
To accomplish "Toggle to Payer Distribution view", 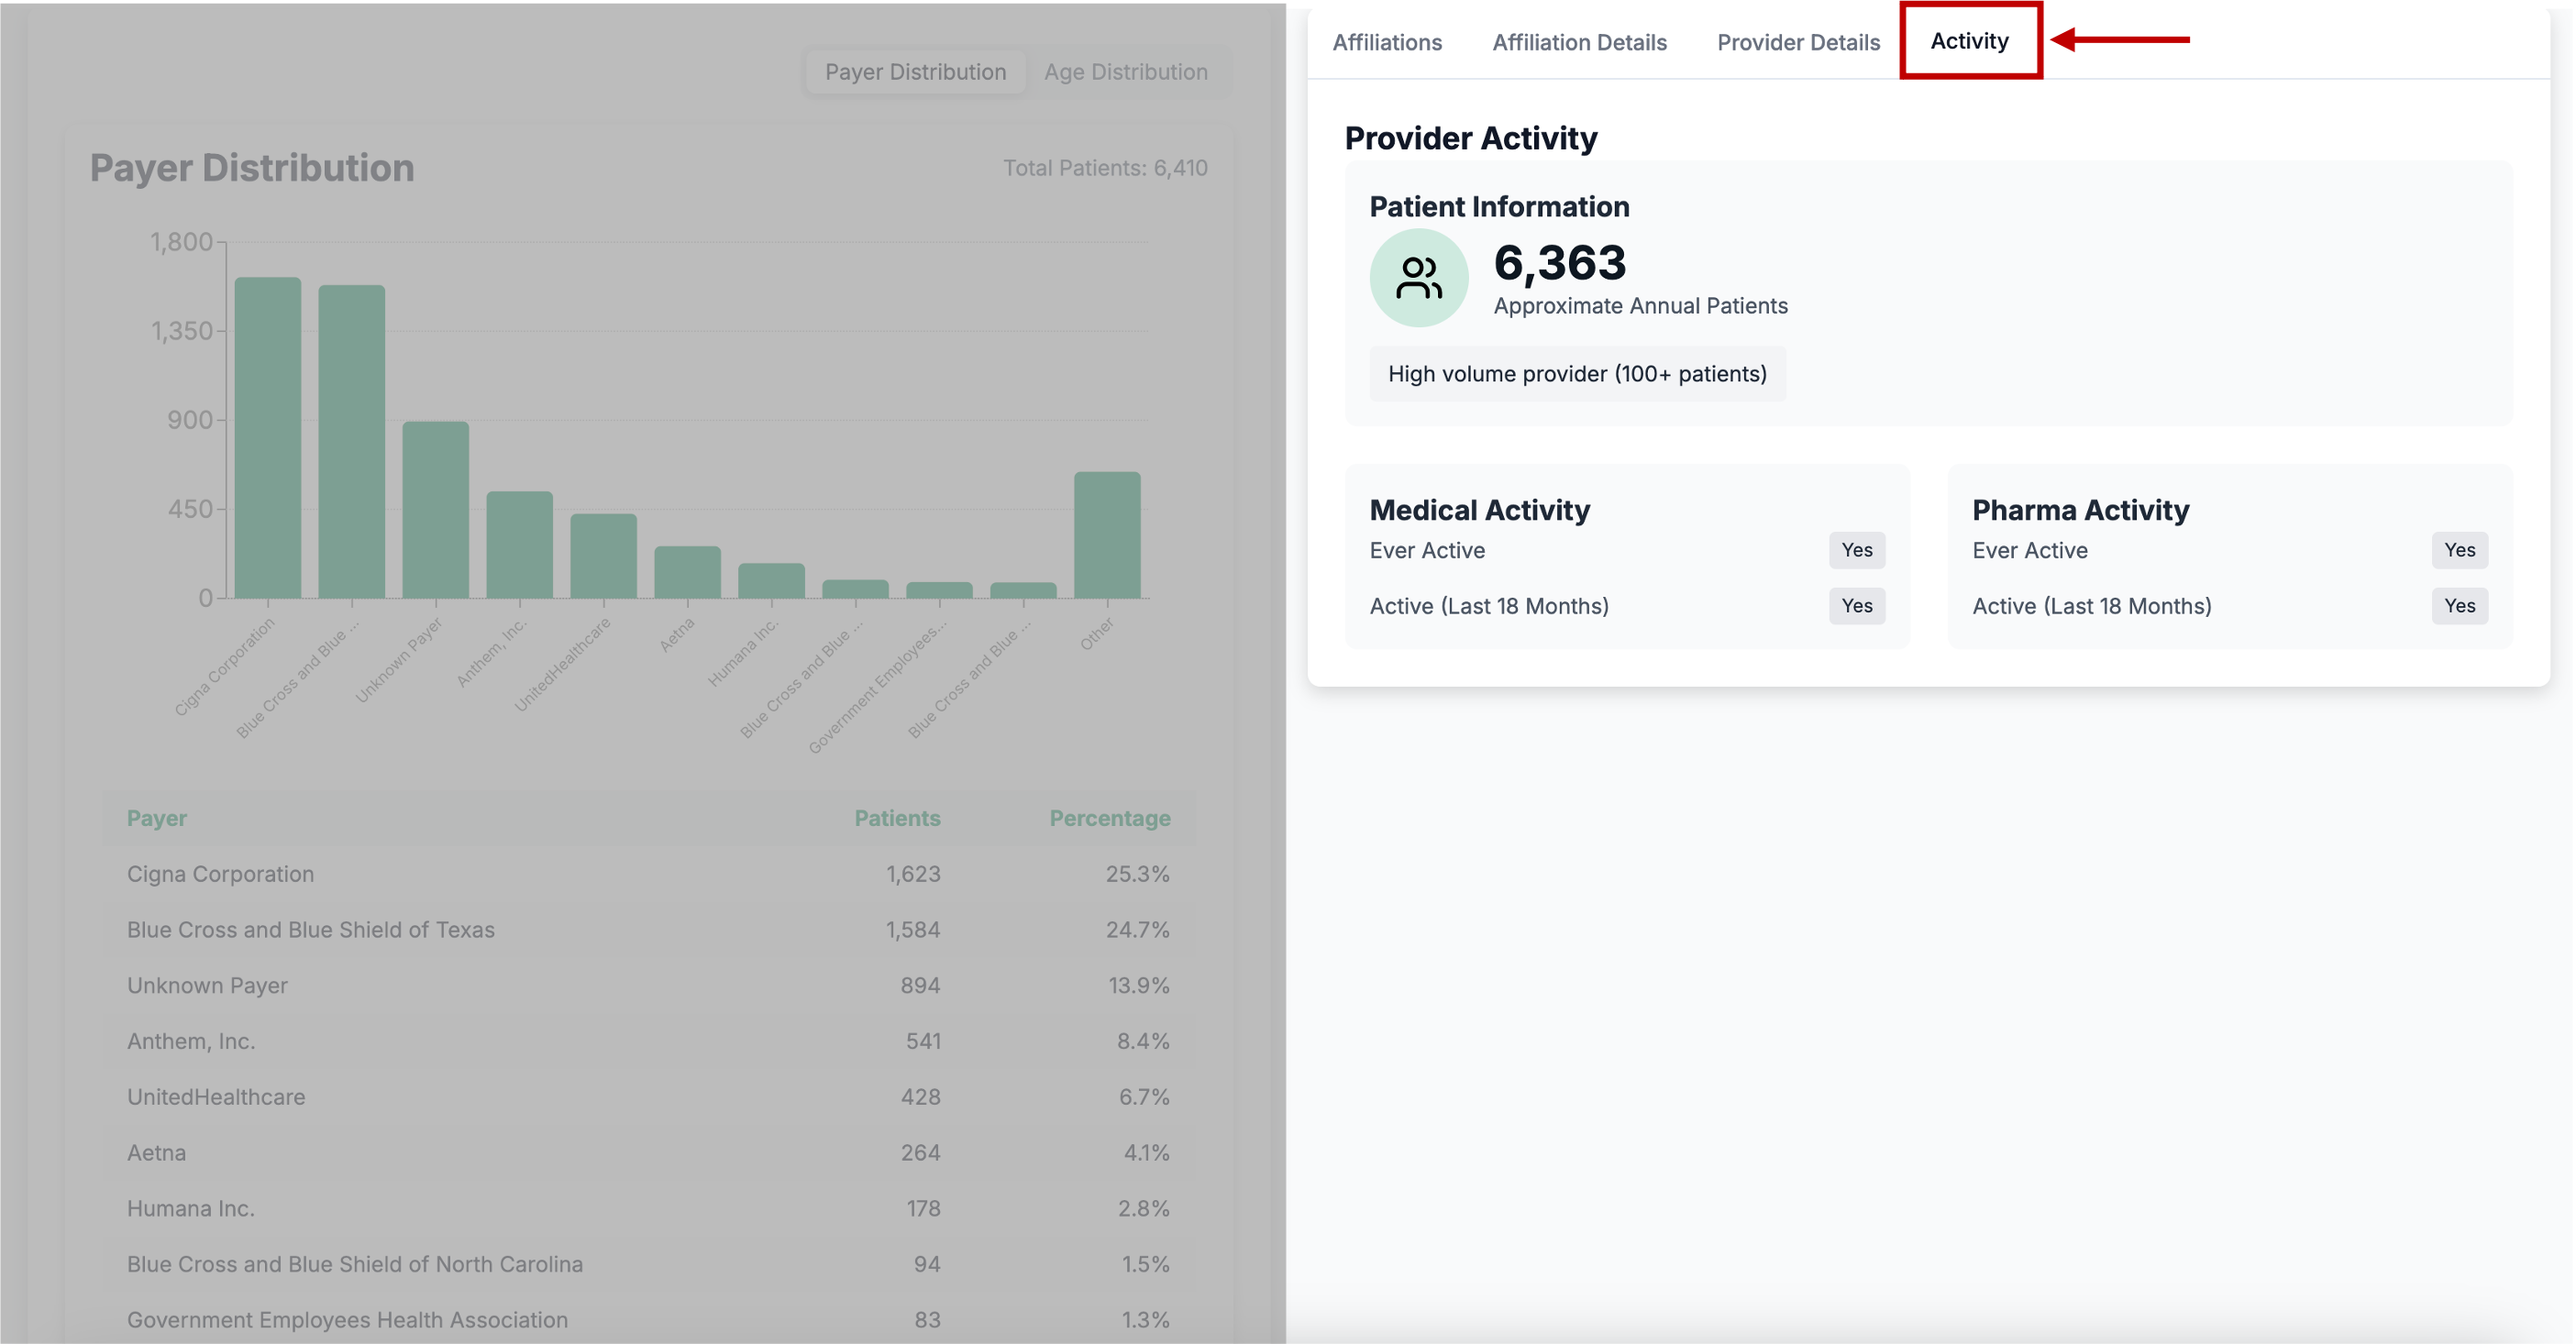I will point(914,72).
